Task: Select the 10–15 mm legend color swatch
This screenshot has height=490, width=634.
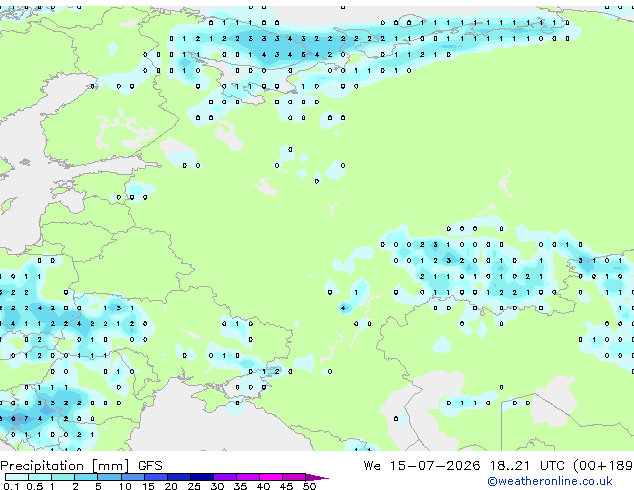Action: (132, 477)
